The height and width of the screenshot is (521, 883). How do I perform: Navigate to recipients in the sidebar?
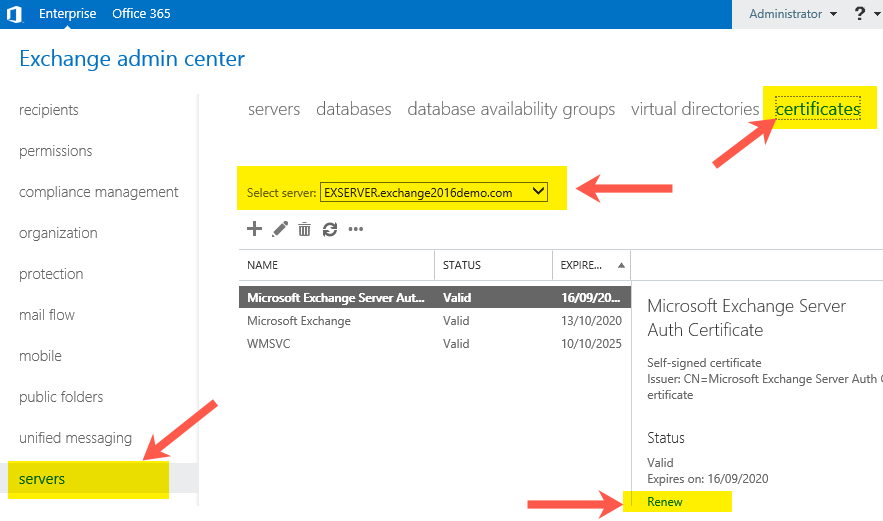tap(49, 110)
